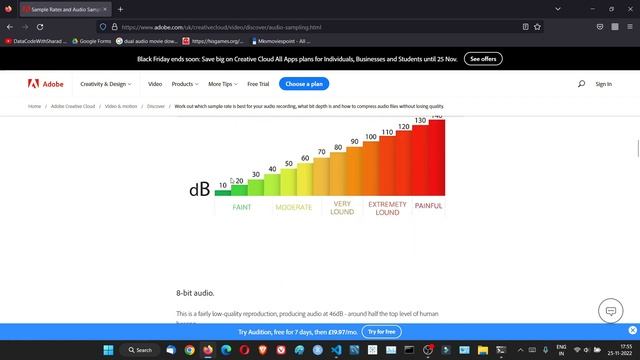Bookmark this page with the star icon
Viewport: 640px width, 360px height.
coord(537,27)
